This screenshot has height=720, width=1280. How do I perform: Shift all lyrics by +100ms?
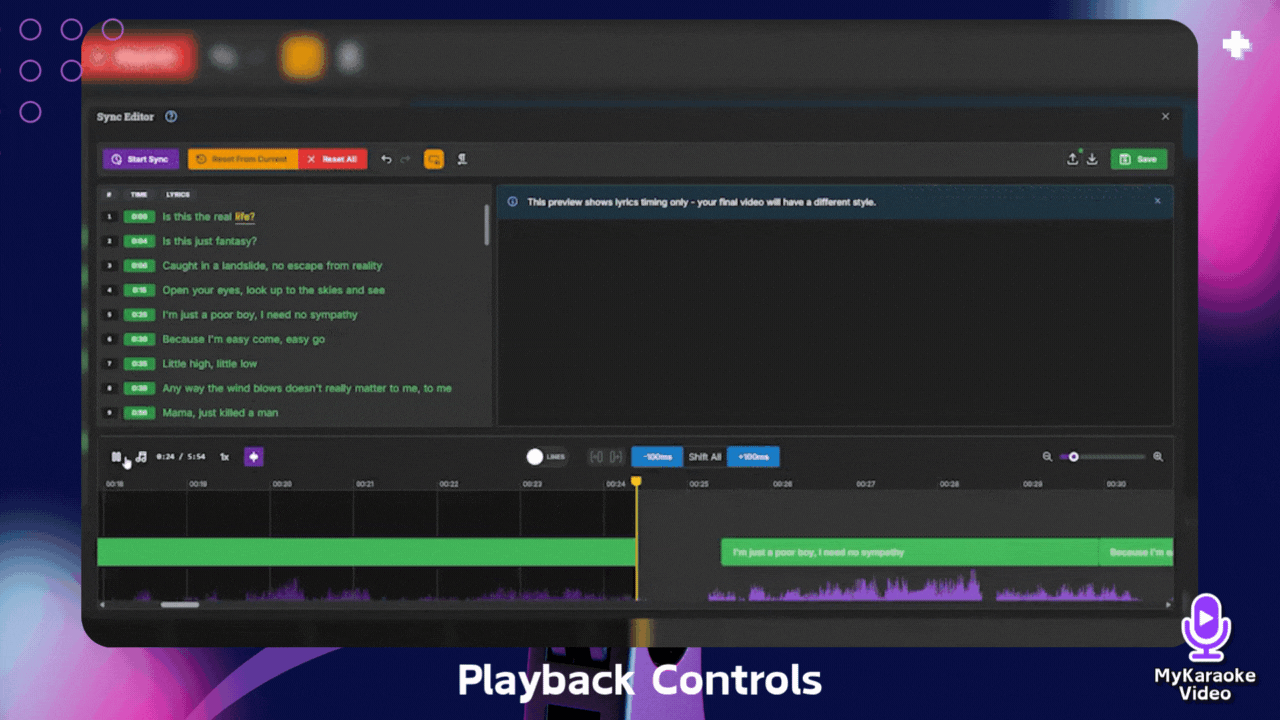[753, 457]
